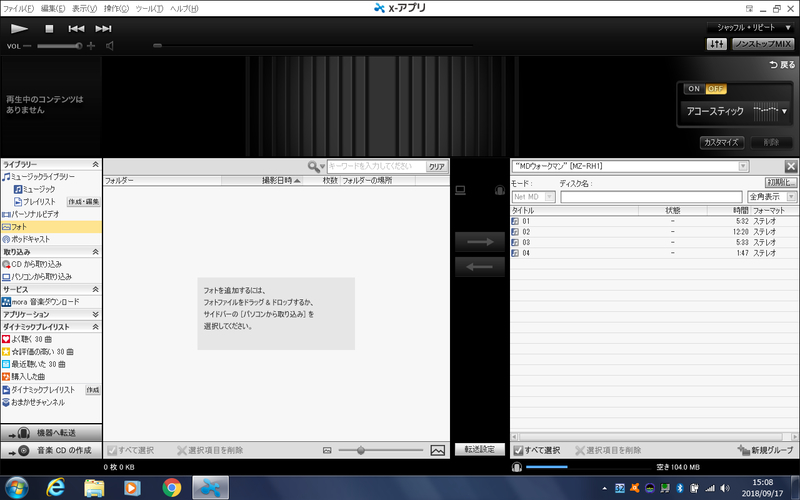Click the ノンストップMIX button
The height and width of the screenshot is (500, 800).
pos(763,44)
